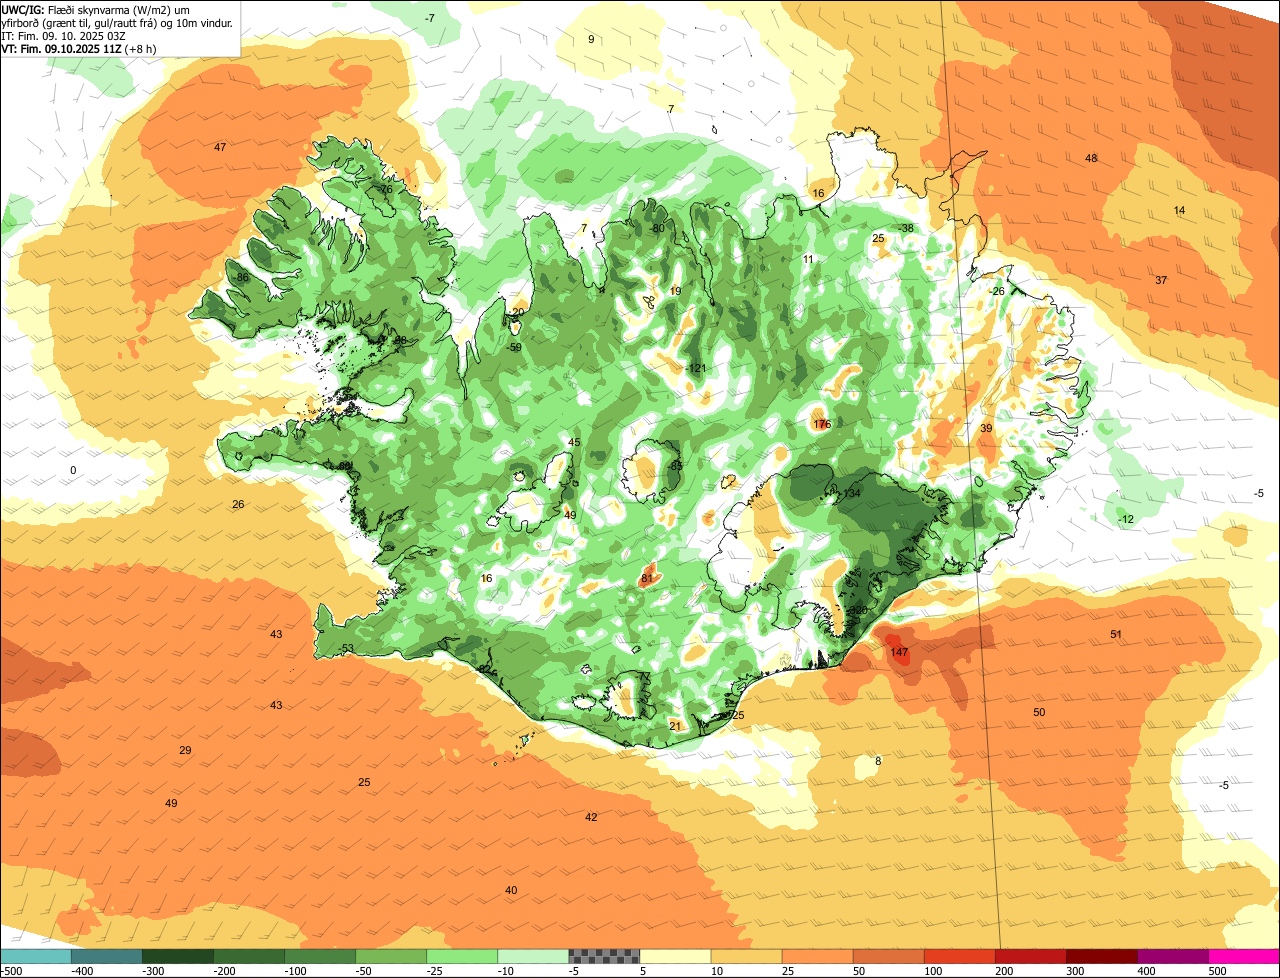This screenshot has height=978, width=1280.
Task: Click the map value '-86' in the Westfjords
Action: point(240,277)
